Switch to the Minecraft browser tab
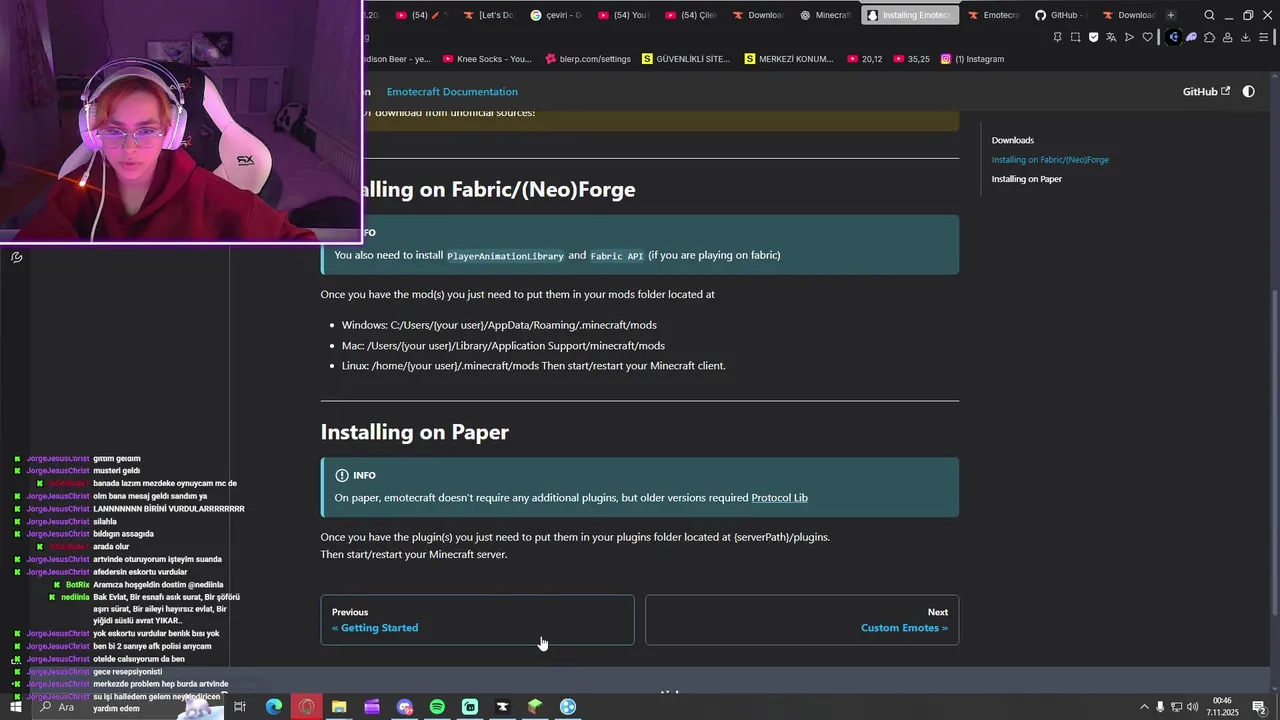The image size is (1280, 720). pos(826,15)
